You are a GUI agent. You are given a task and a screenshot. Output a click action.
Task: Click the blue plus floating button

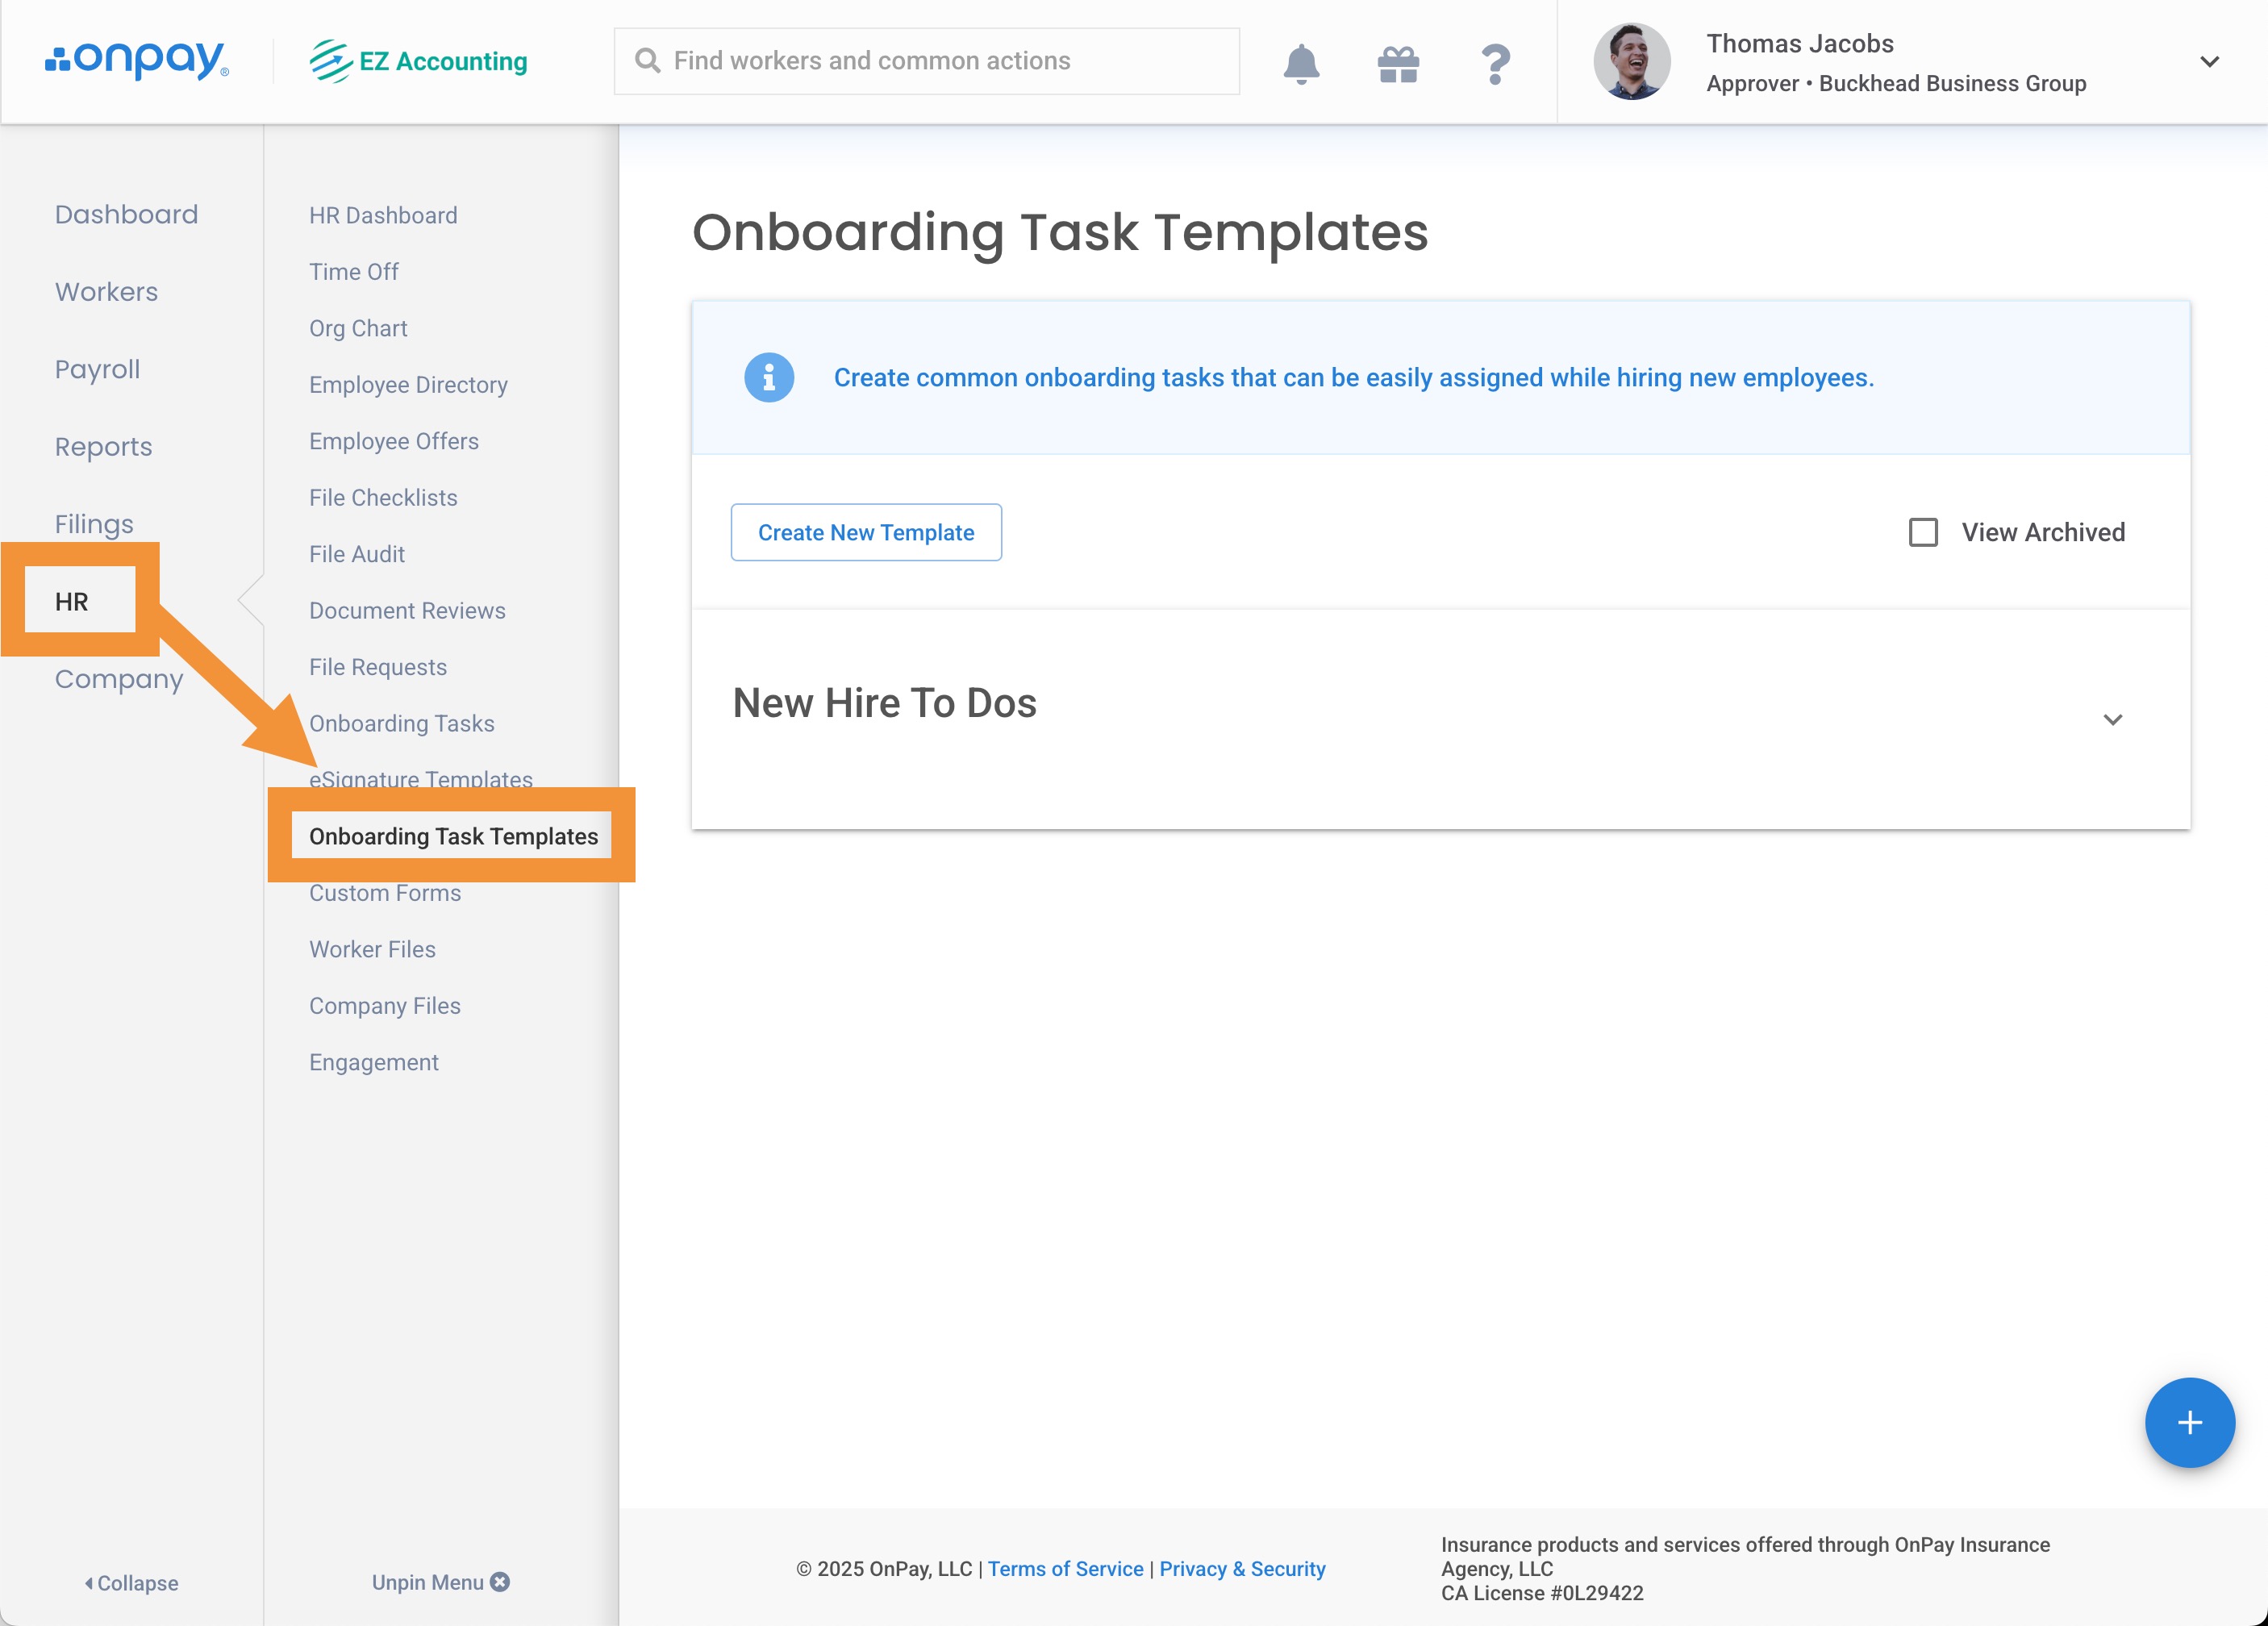pyautogui.click(x=2188, y=1422)
